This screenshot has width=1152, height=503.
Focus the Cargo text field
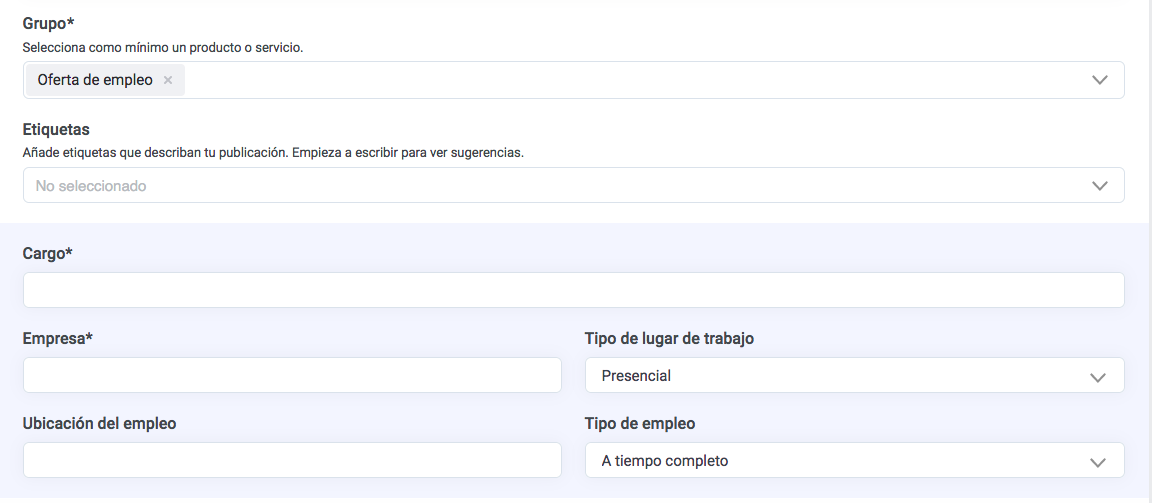tap(573, 290)
